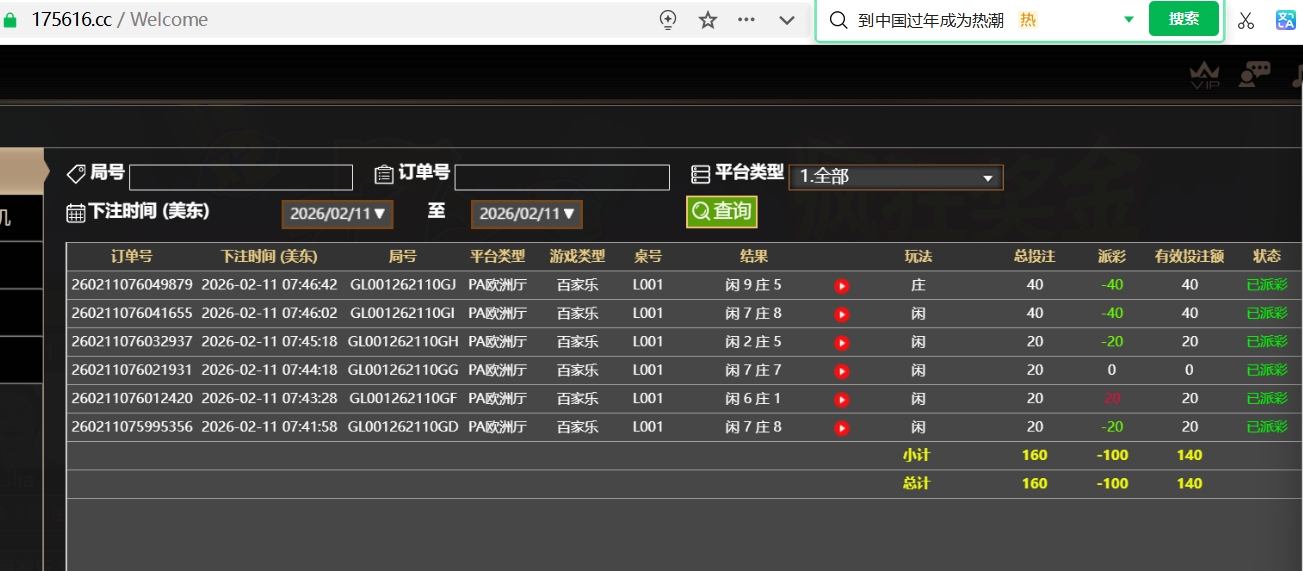
Task: Open the customer service chat icon
Action: click(x=1254, y=74)
